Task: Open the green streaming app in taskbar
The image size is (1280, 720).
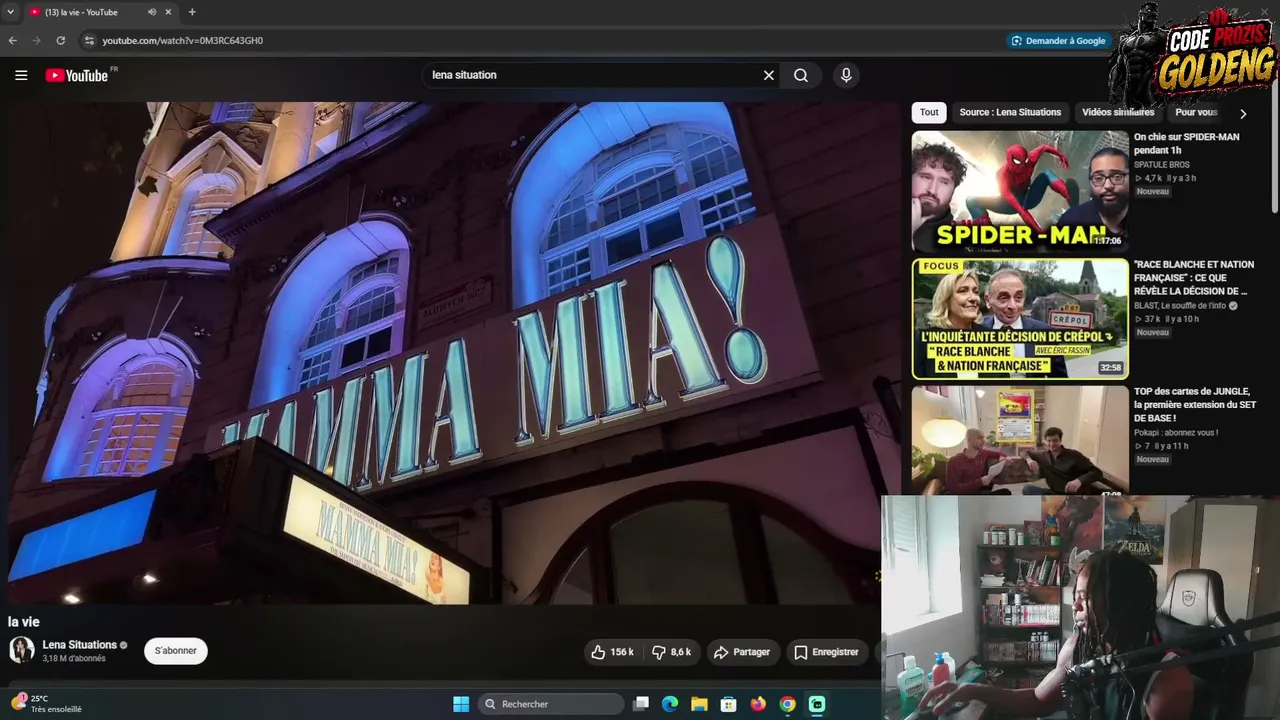Action: (x=817, y=704)
